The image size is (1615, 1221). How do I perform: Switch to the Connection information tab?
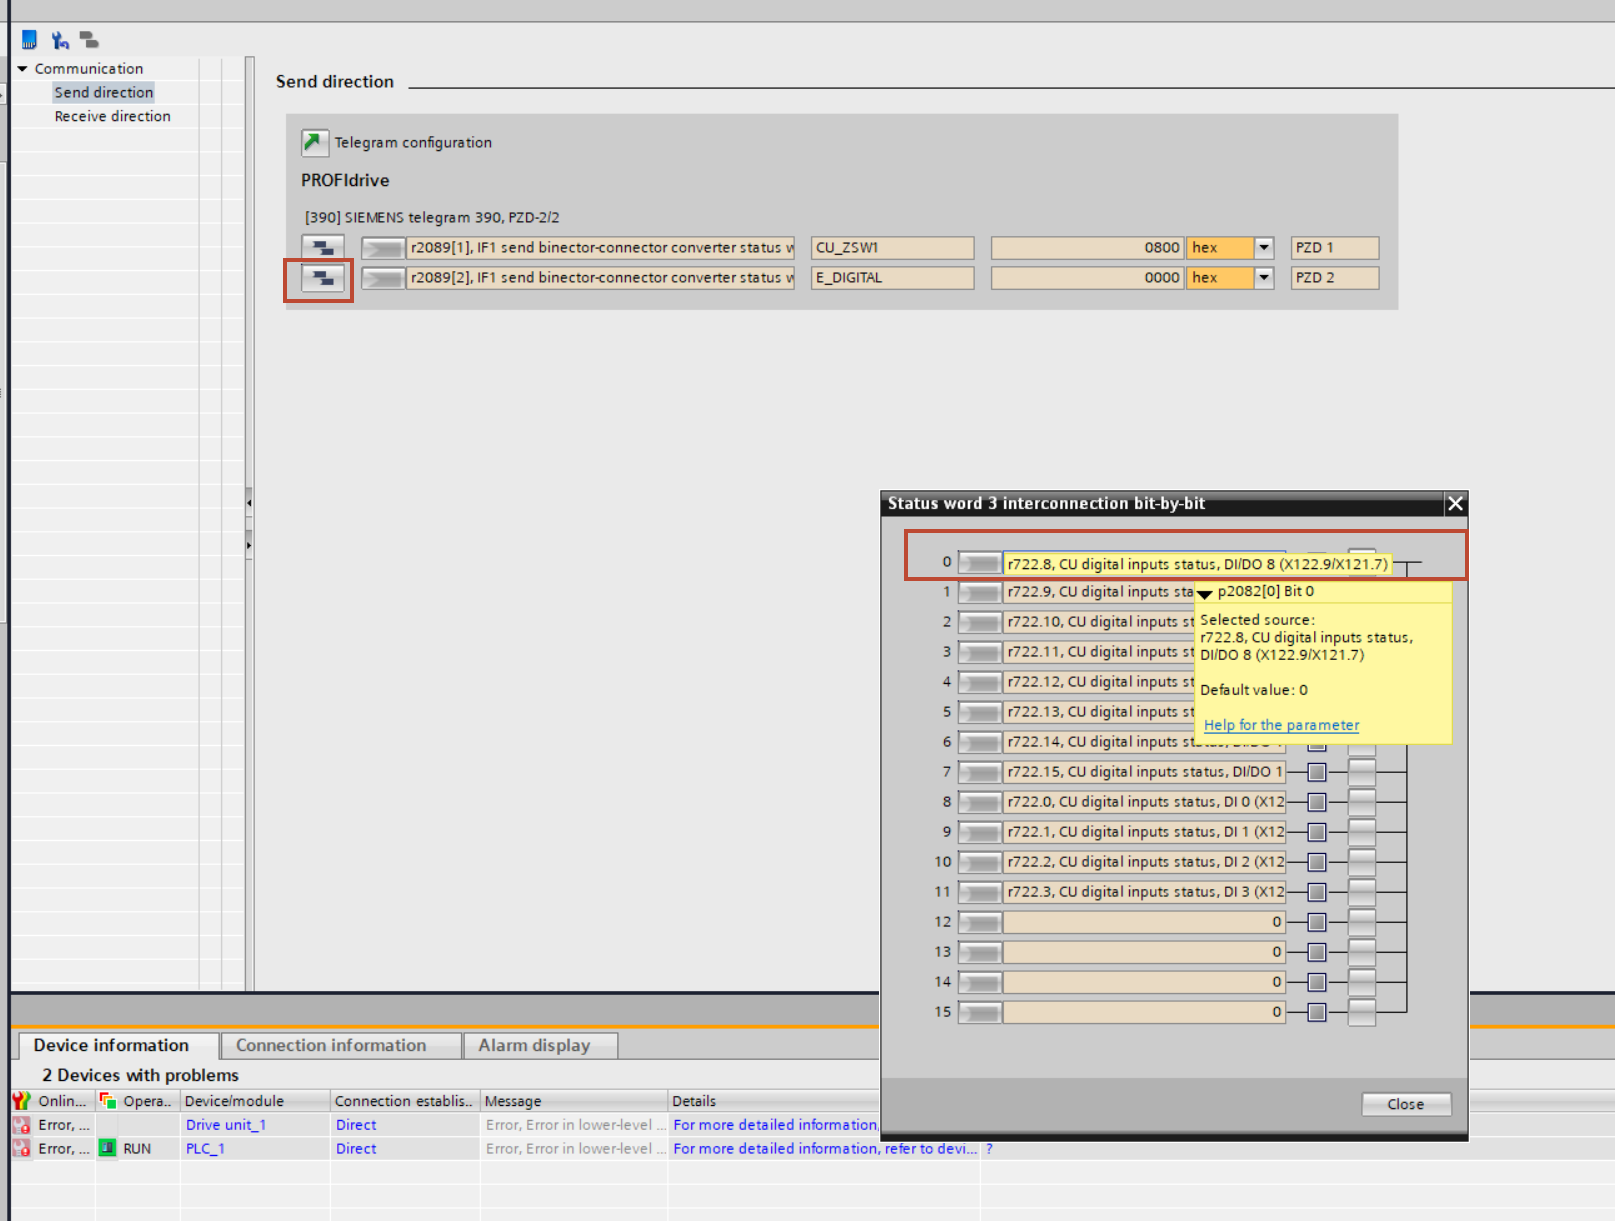(x=331, y=1045)
